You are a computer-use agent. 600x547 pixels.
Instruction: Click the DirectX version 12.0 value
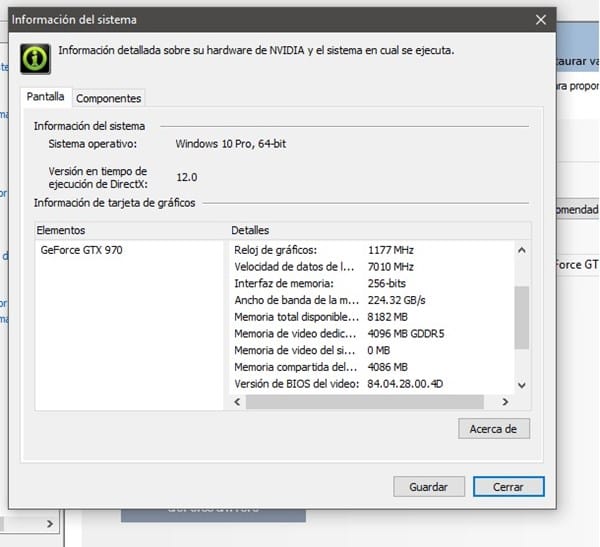coord(187,177)
